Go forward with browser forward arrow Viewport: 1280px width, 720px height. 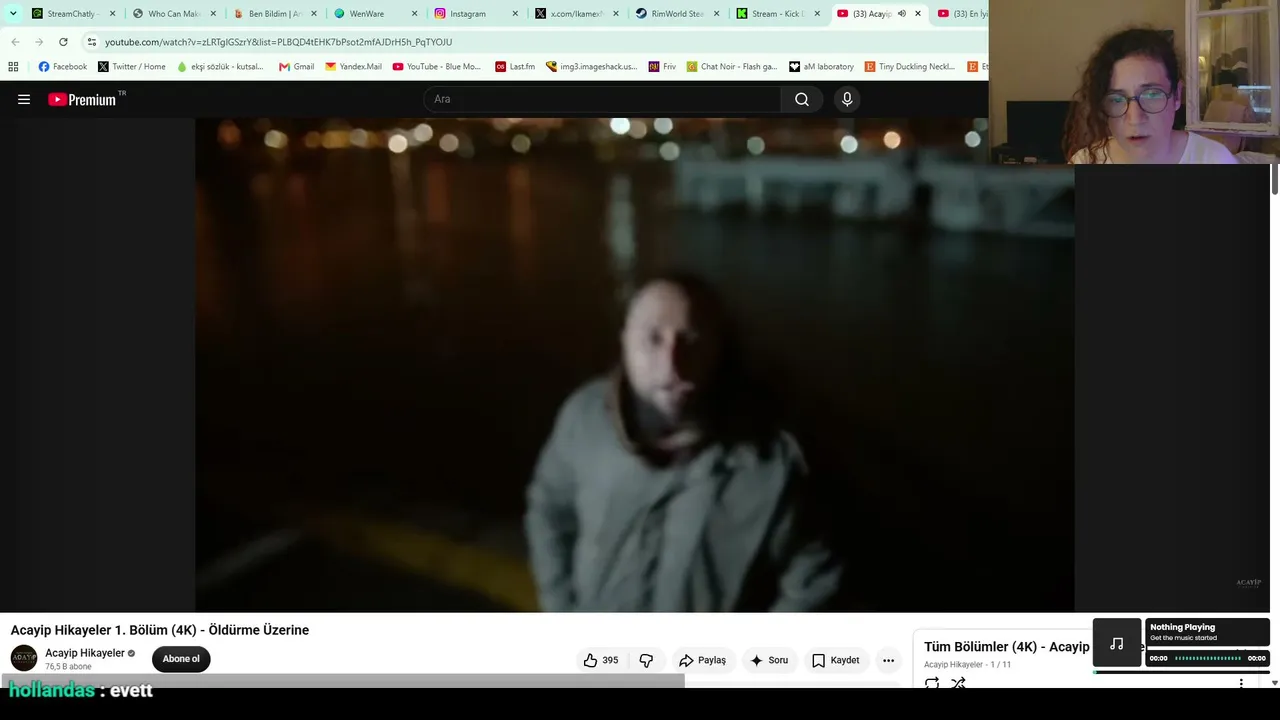(39, 42)
